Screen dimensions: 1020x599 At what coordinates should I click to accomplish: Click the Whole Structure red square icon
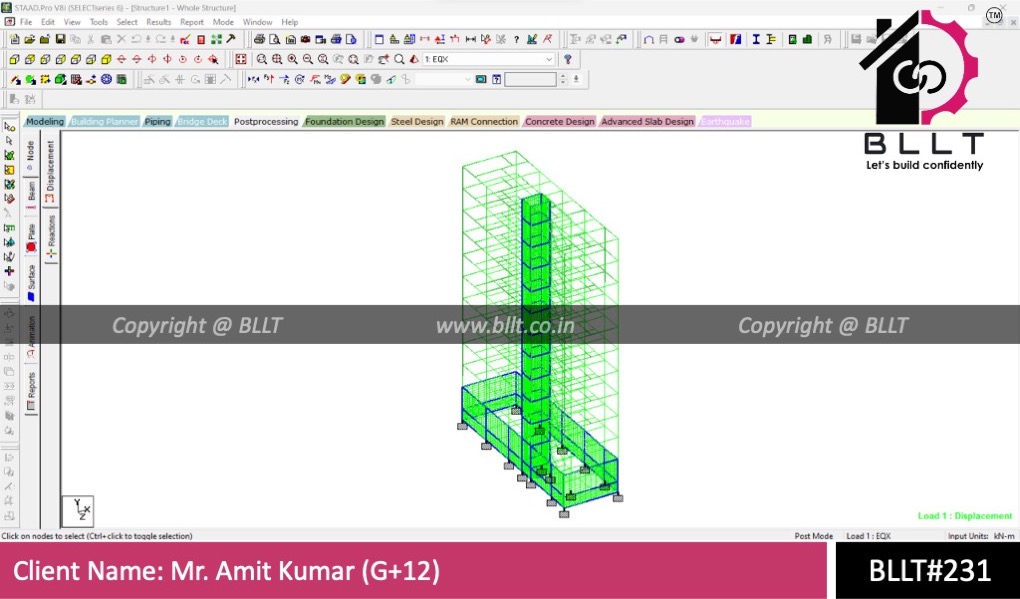[241, 59]
